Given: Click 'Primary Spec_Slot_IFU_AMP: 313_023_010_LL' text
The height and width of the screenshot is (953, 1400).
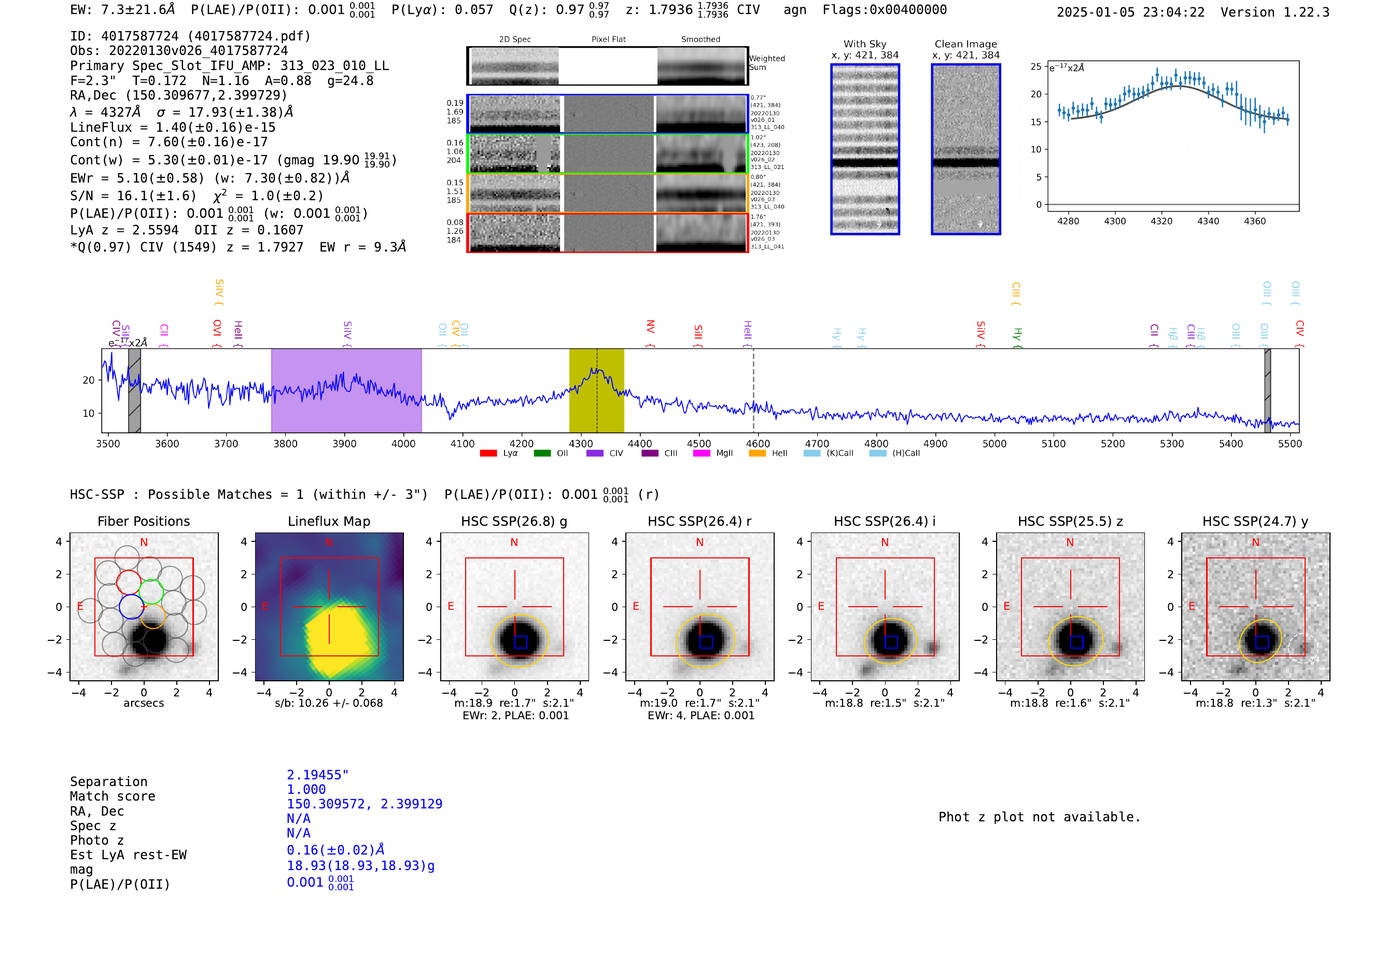Looking at the screenshot, I should coord(229,65).
